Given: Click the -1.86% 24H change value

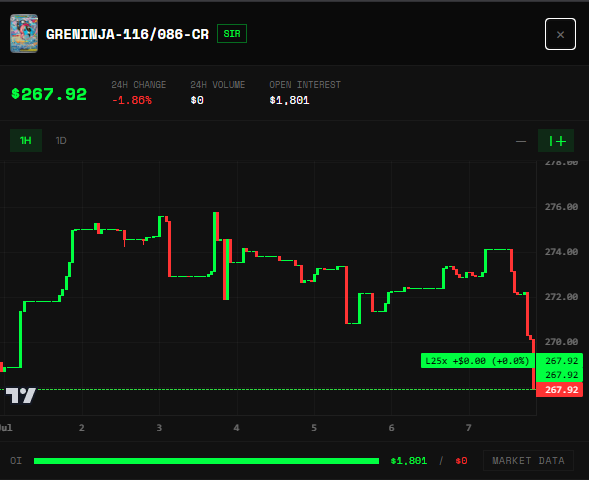Looking at the screenshot, I should point(132,100).
